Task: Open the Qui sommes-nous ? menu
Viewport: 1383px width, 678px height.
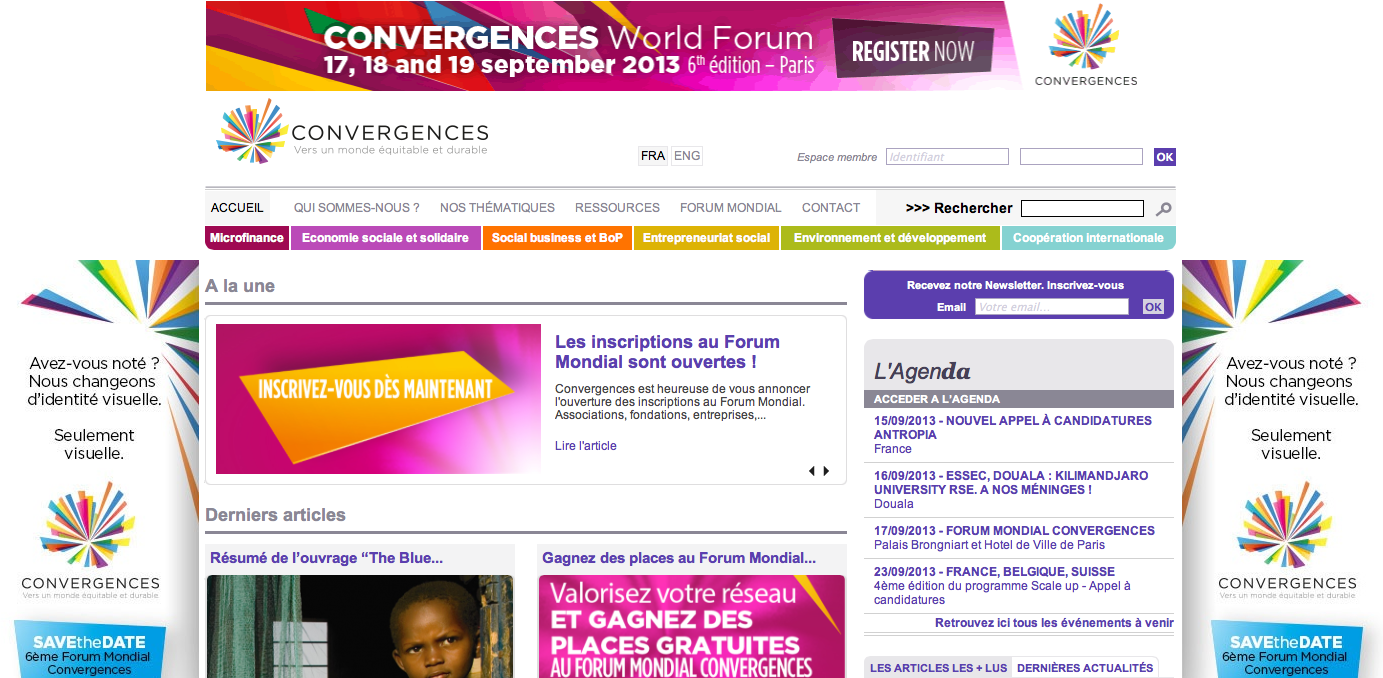Action: pos(356,208)
